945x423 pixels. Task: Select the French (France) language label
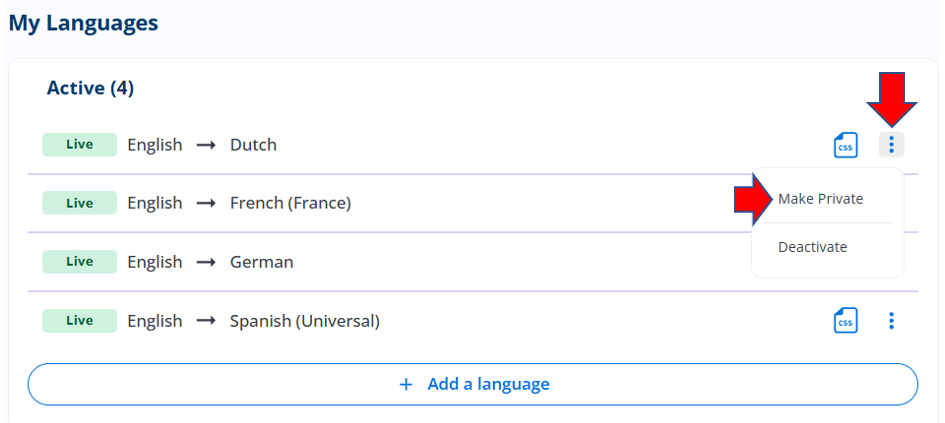tap(290, 204)
